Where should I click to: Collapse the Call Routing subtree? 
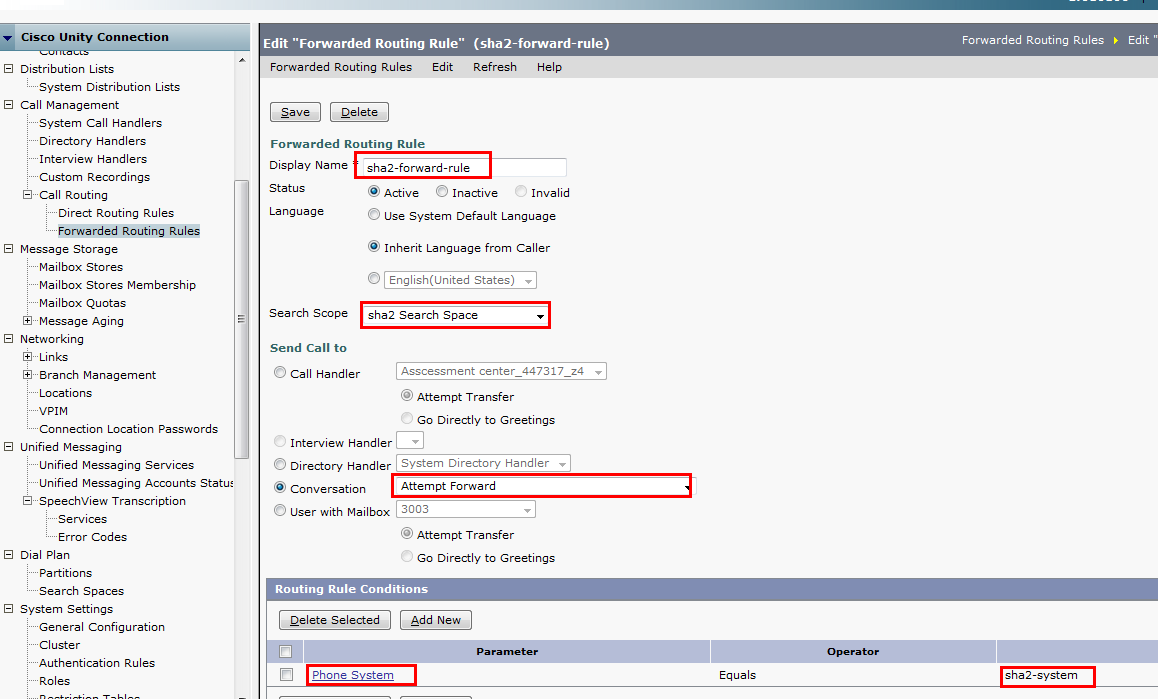coord(27,195)
